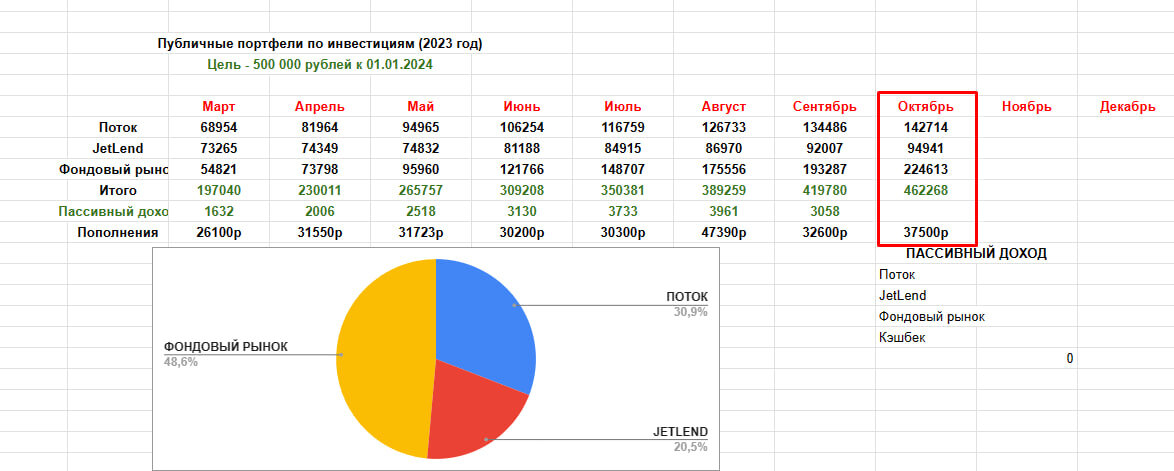Select the 'Апрель' column header
This screenshot has width=1174, height=471.
(320, 106)
